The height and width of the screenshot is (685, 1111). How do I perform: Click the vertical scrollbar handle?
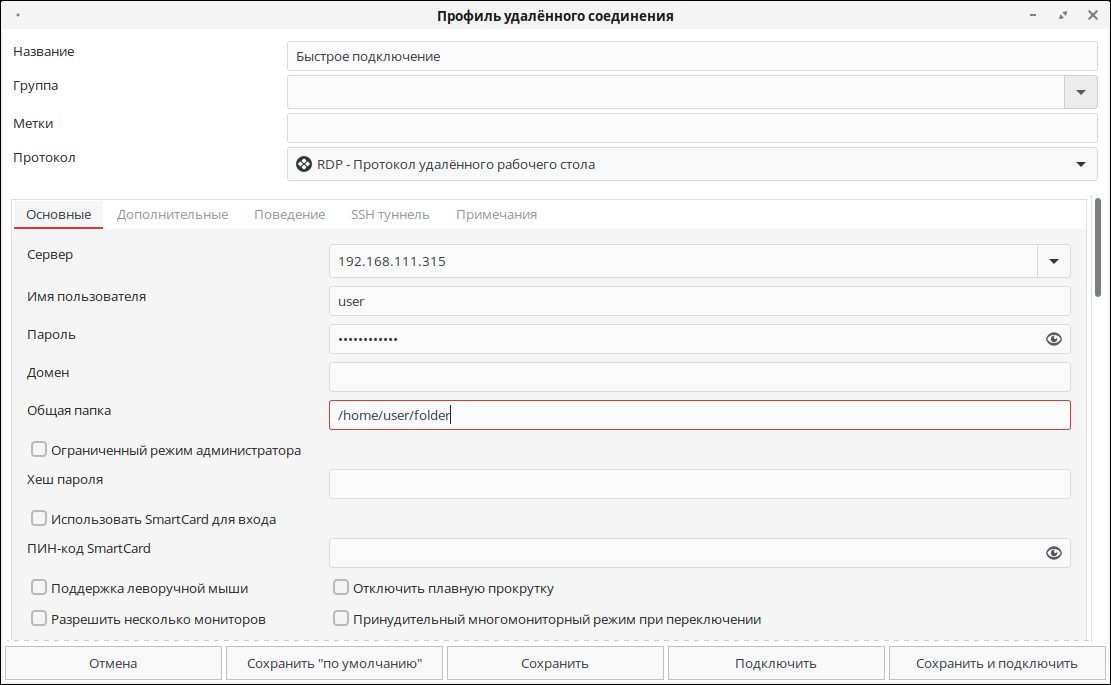pos(1098,248)
